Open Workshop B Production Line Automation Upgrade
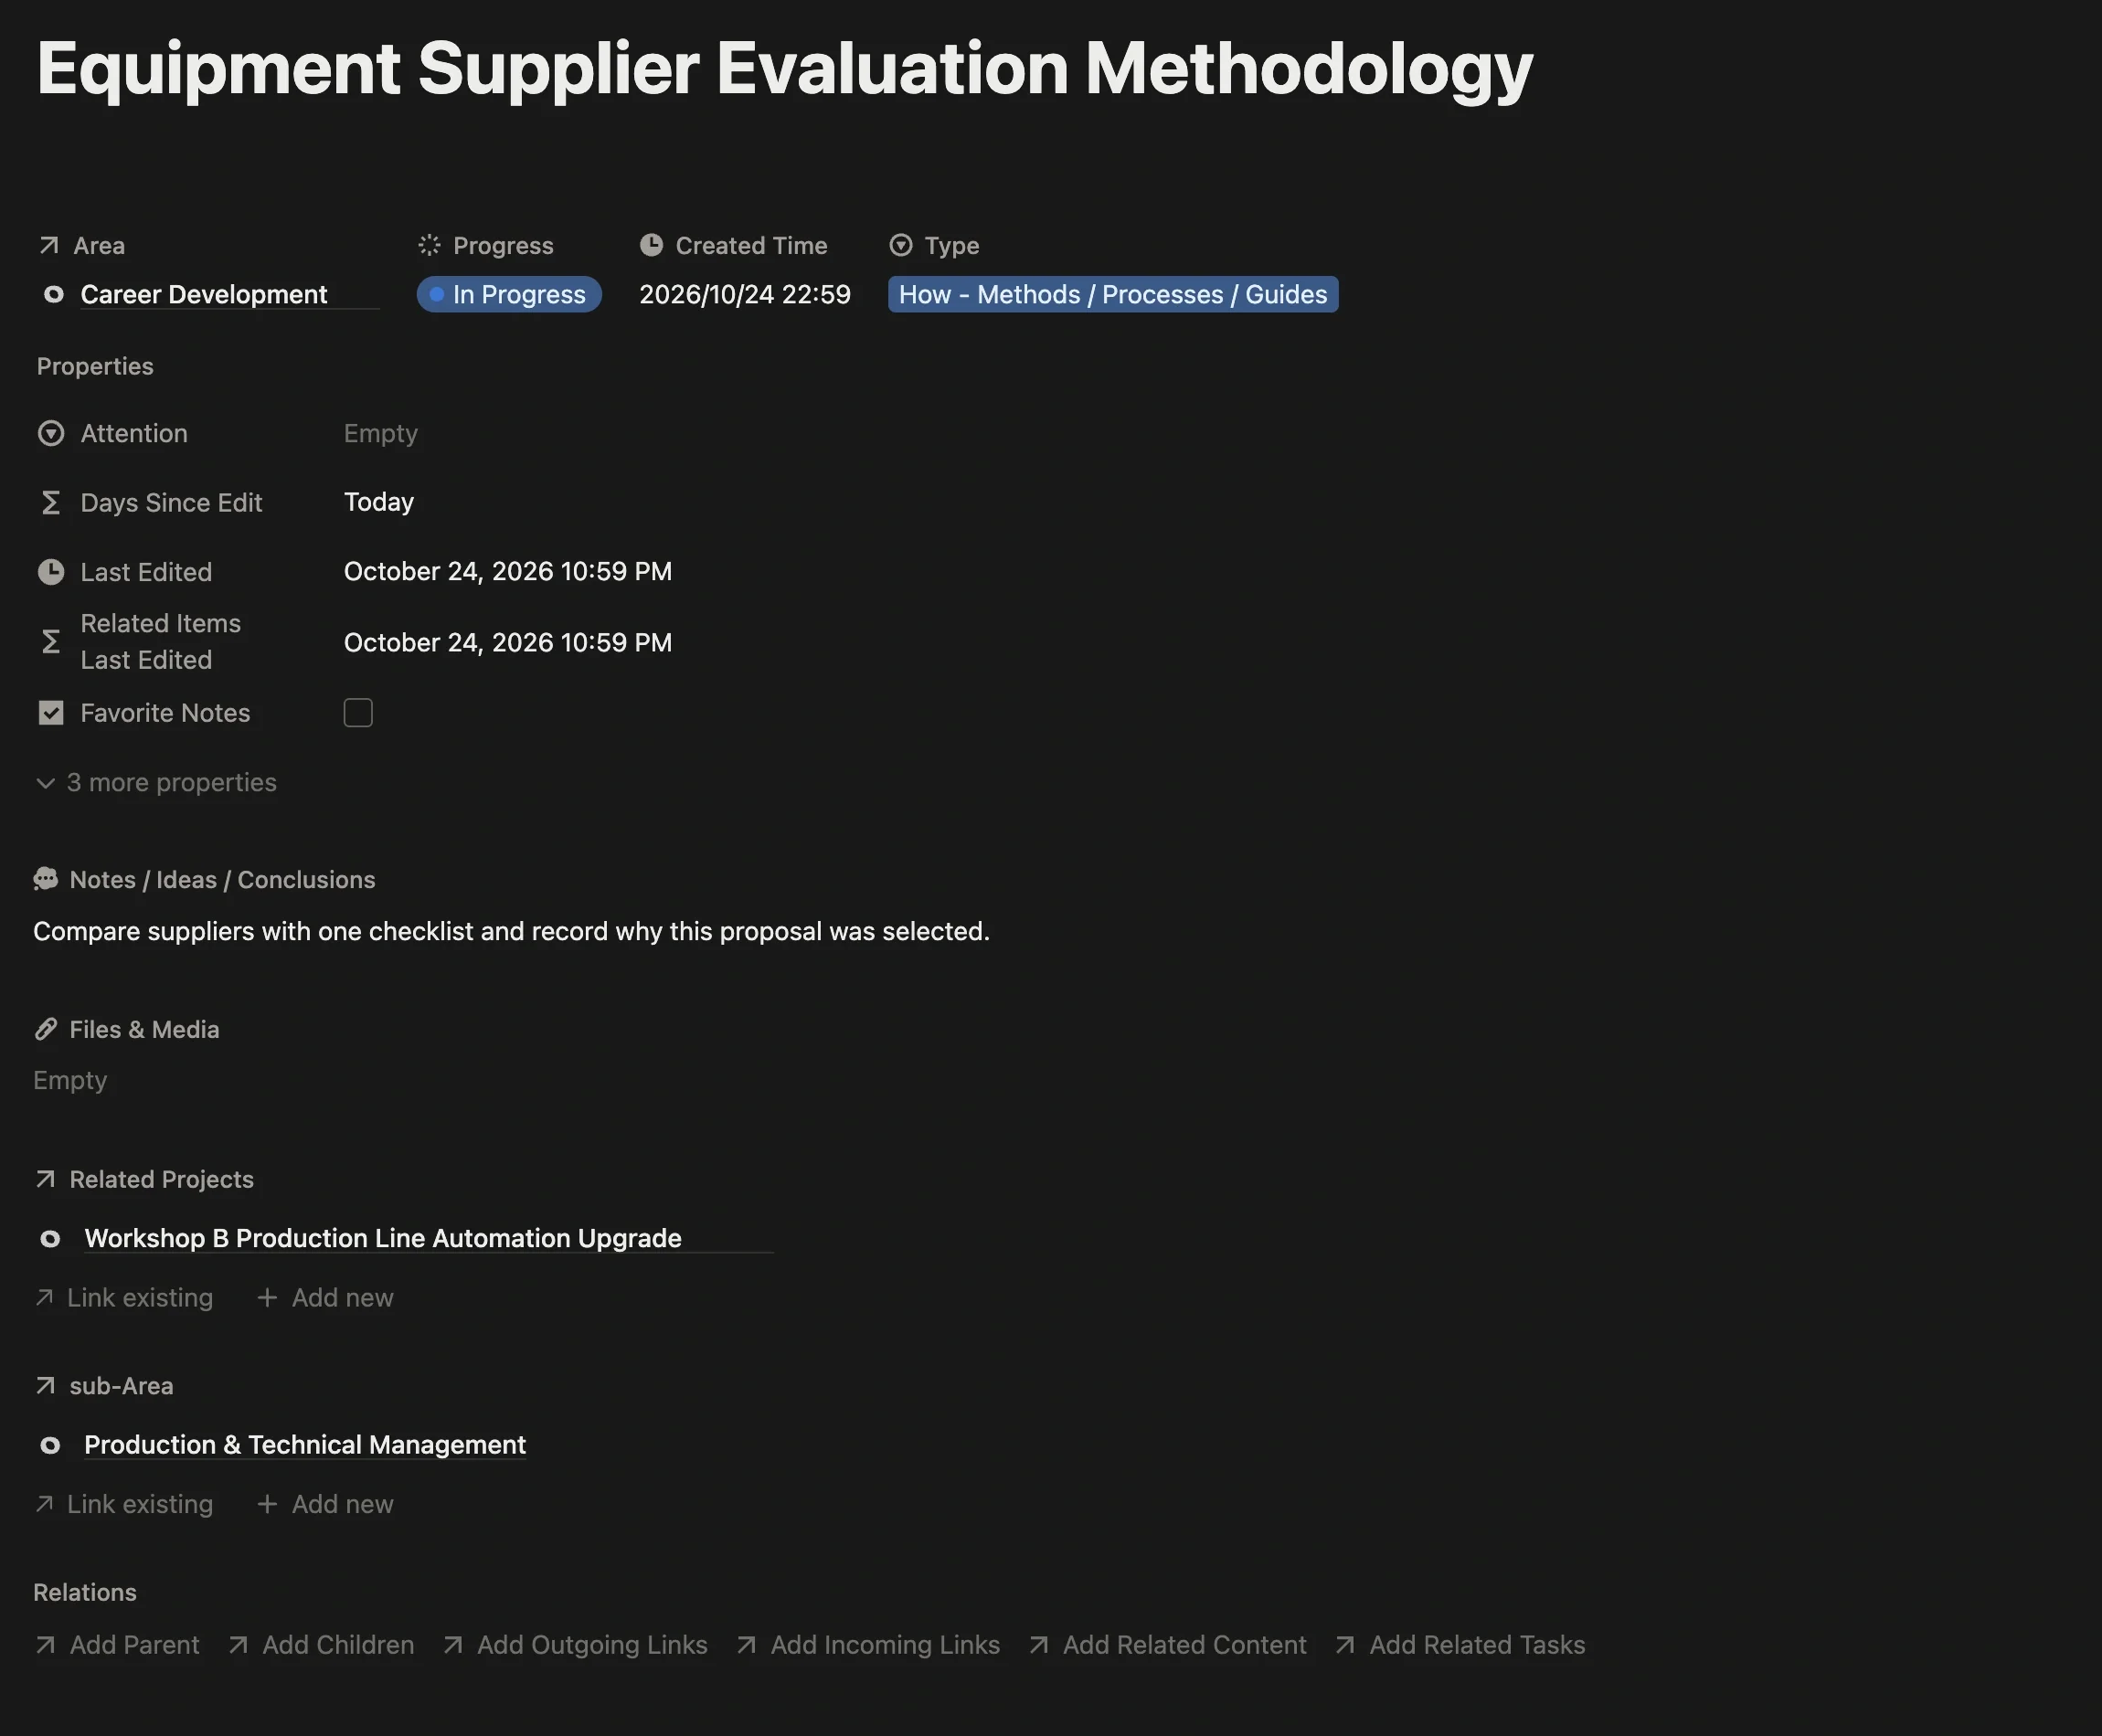Viewport: 2102px width, 1736px height. pyautogui.click(x=383, y=1238)
